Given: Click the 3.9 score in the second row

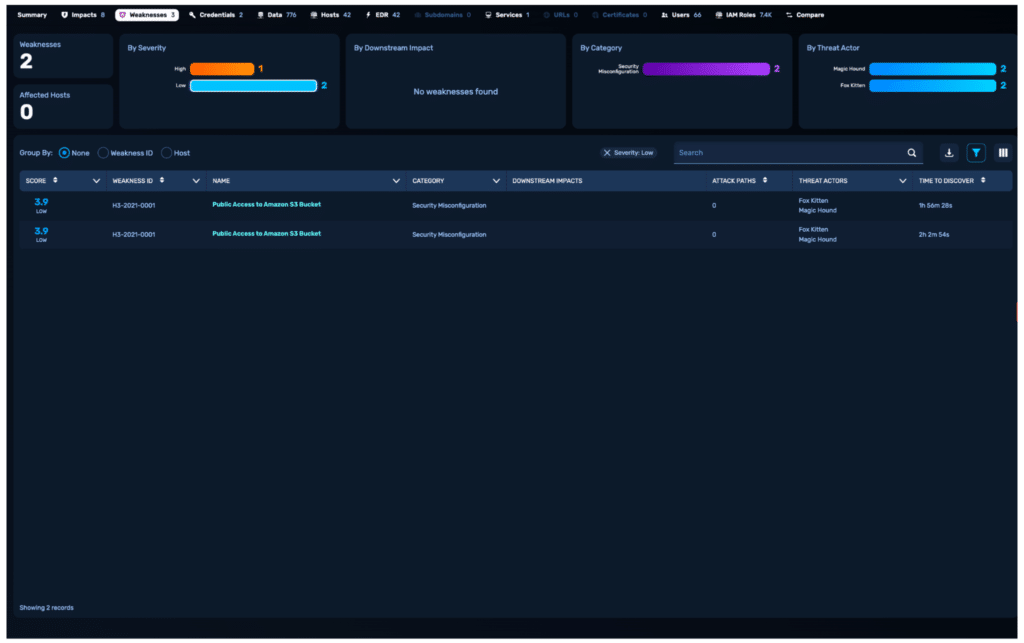Looking at the screenshot, I should (x=41, y=231).
